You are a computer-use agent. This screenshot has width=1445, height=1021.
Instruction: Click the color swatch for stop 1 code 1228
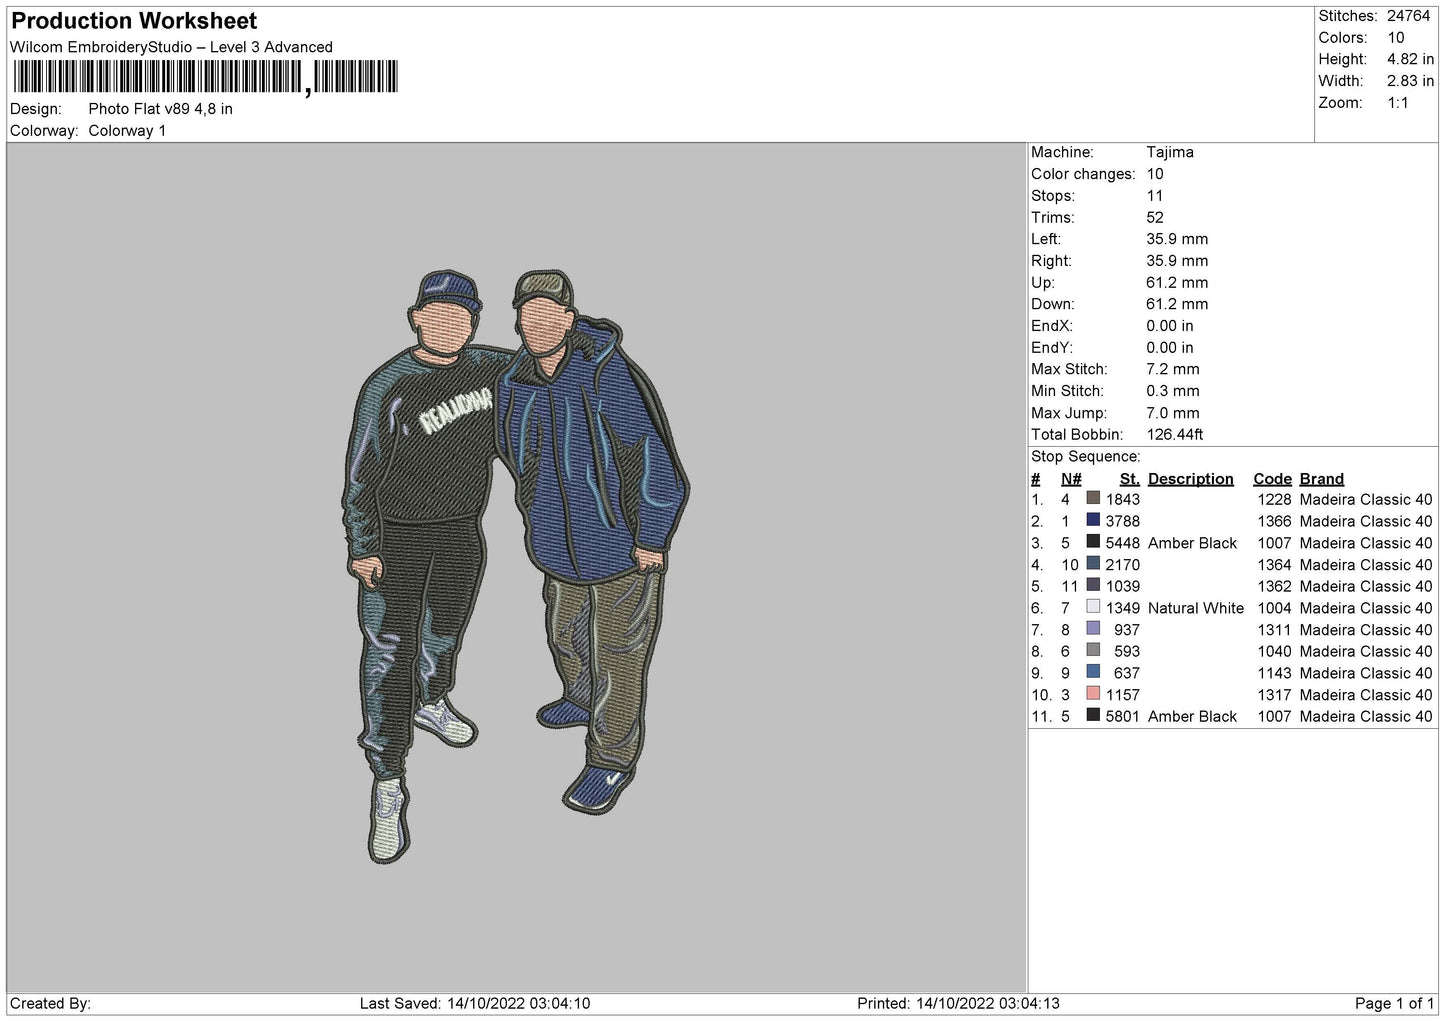1093,499
